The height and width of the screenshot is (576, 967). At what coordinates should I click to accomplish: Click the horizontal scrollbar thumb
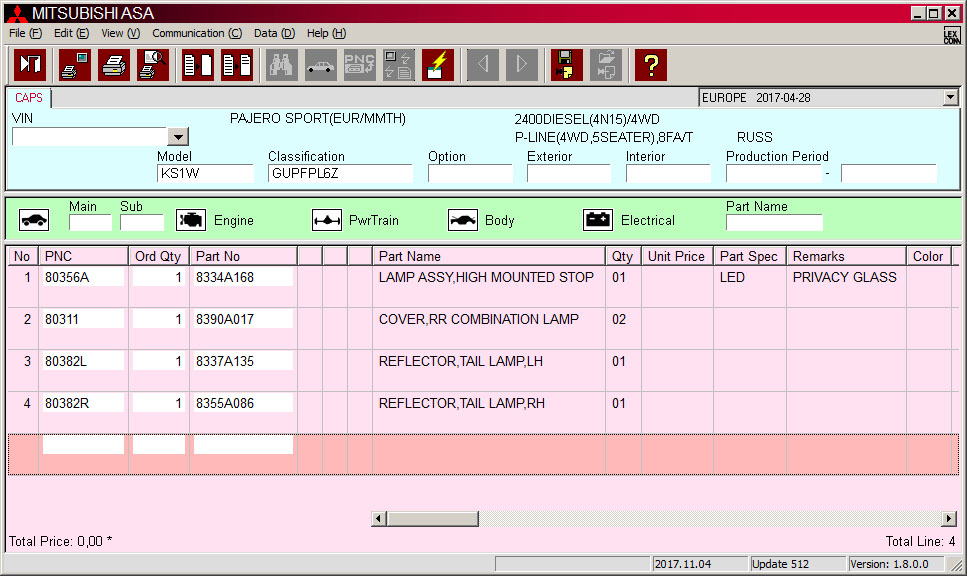point(432,519)
